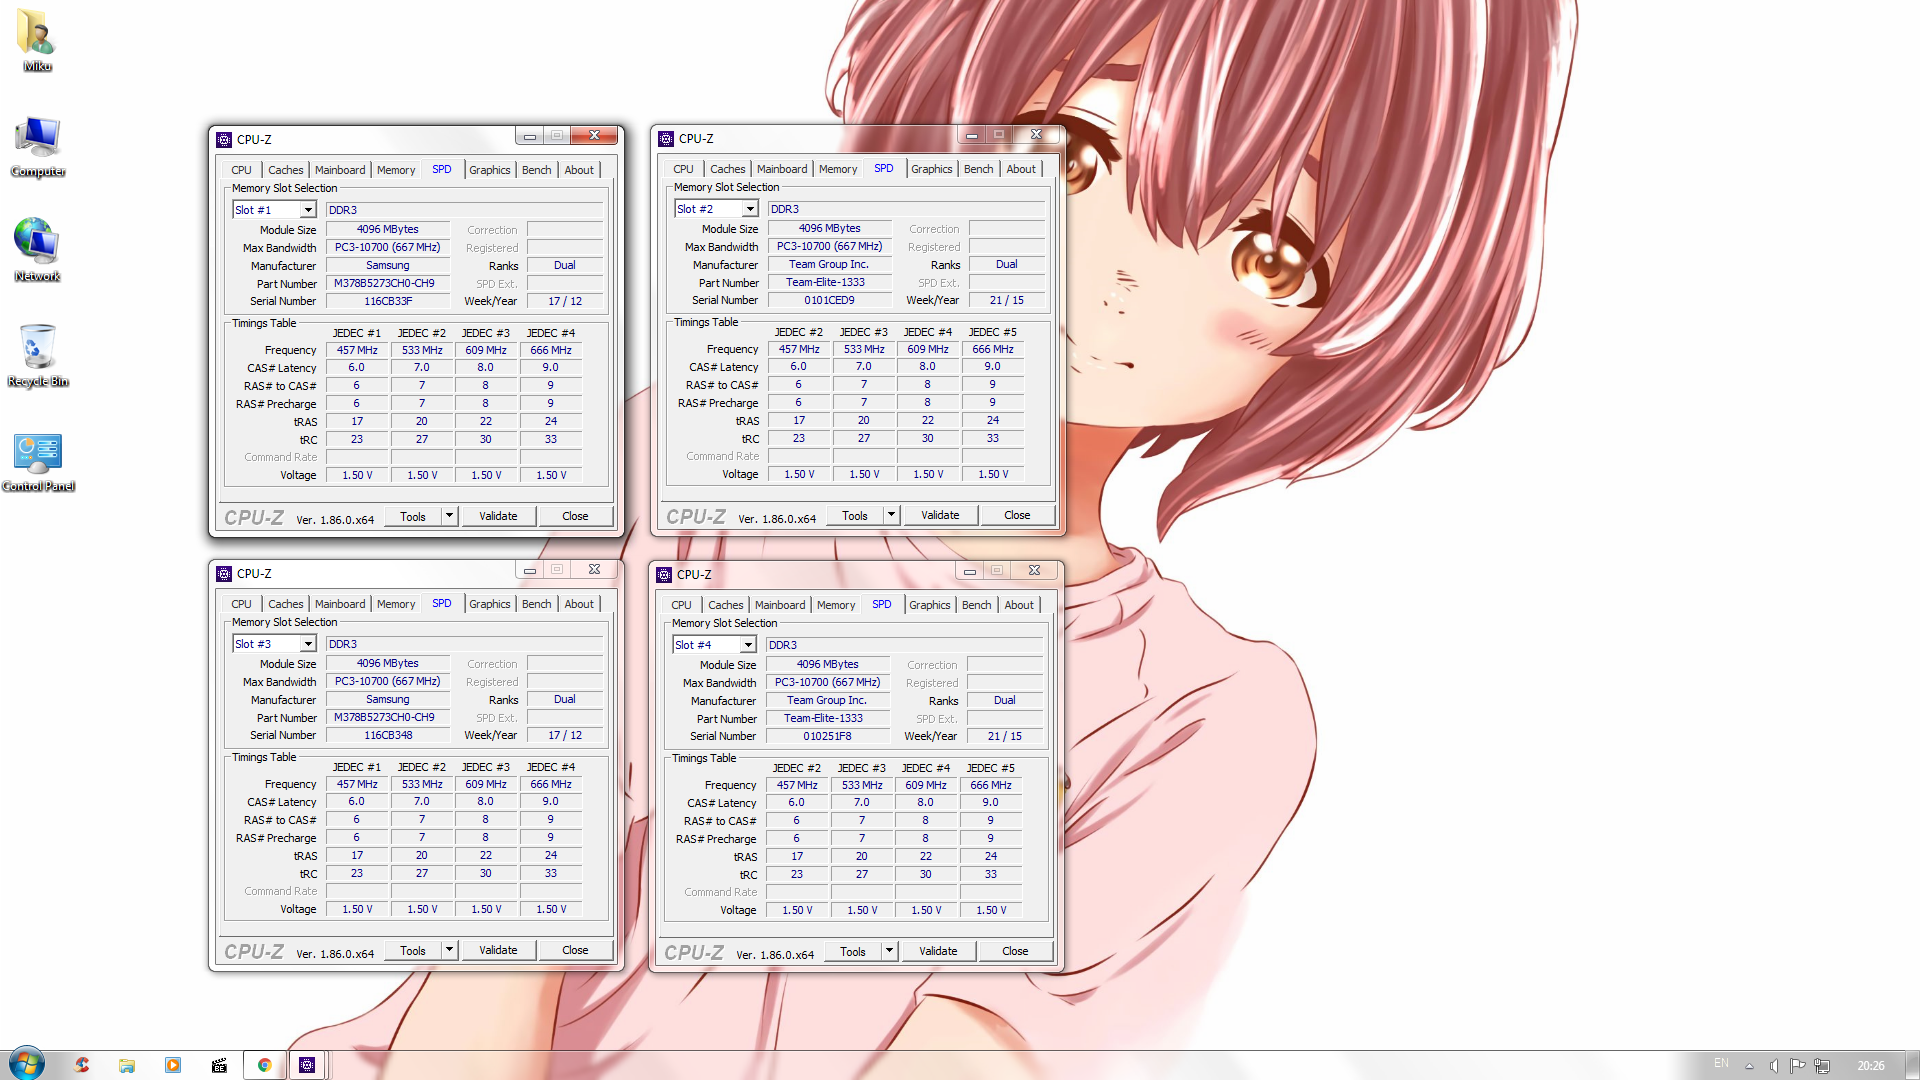Click Team-Elite-1333 part number in Slot #2
Viewport: 1920px width, 1080px height.
point(829,282)
